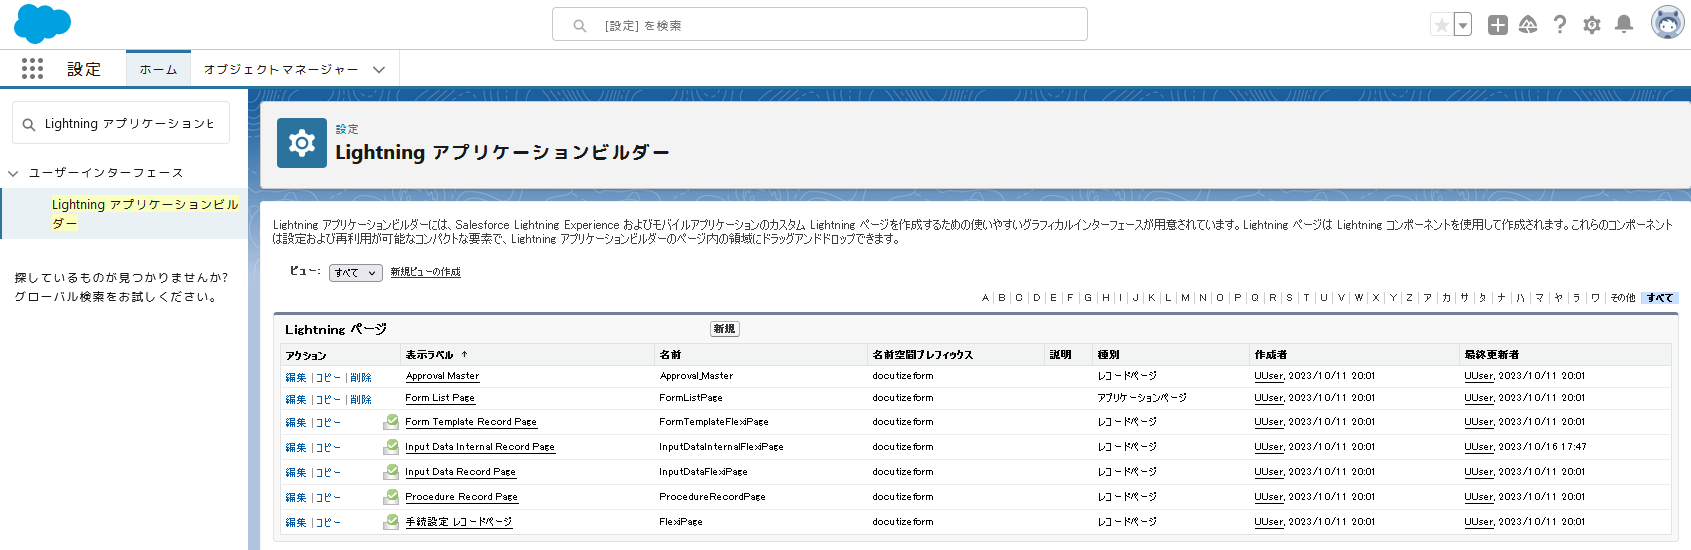Copy the Input Data Internal Record Page row
1691x550 pixels.
click(329, 448)
